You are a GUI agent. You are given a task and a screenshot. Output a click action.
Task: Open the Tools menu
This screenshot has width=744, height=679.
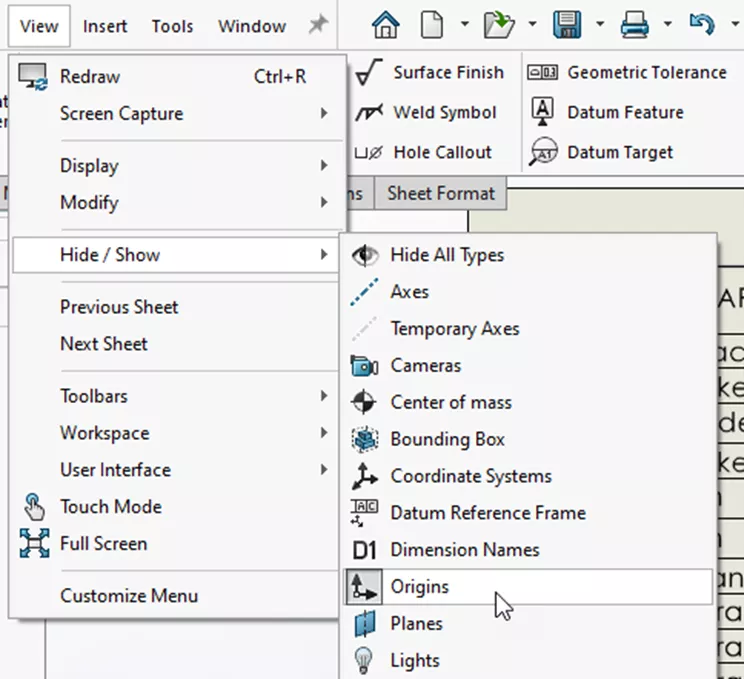pyautogui.click(x=172, y=26)
